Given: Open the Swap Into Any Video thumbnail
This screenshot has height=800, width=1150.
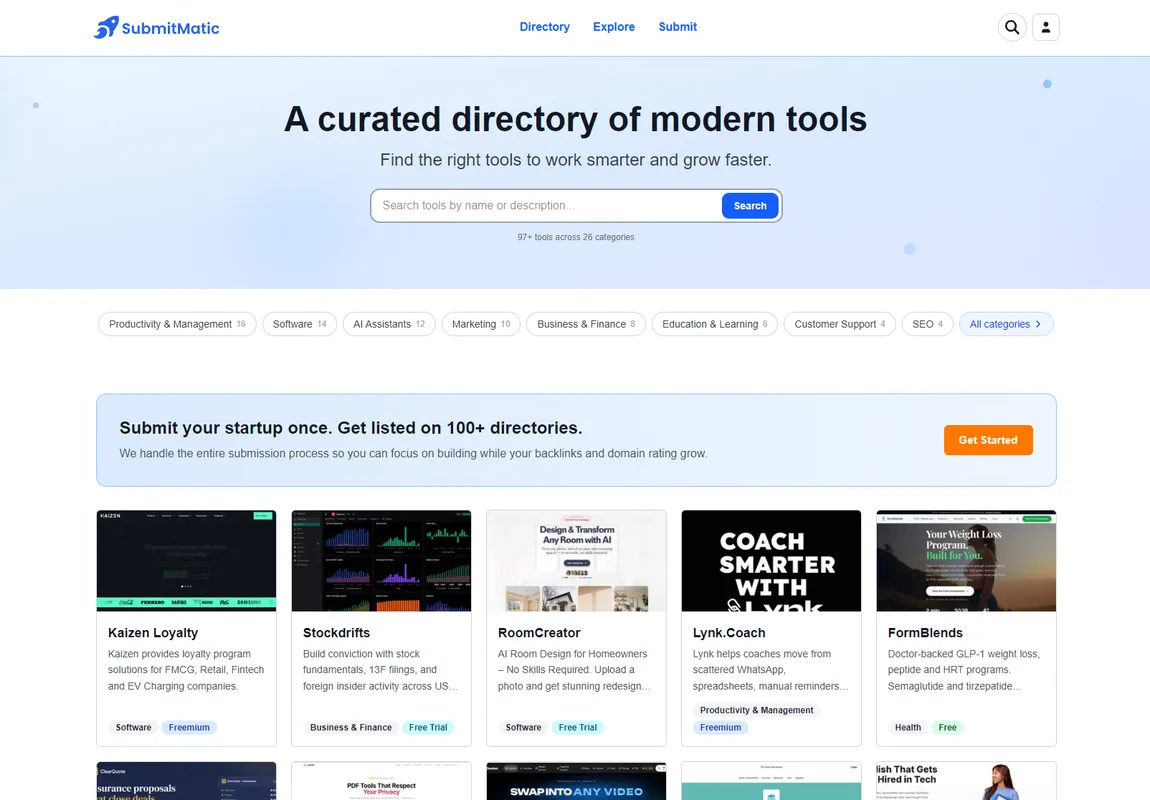Looking at the screenshot, I should 576,781.
